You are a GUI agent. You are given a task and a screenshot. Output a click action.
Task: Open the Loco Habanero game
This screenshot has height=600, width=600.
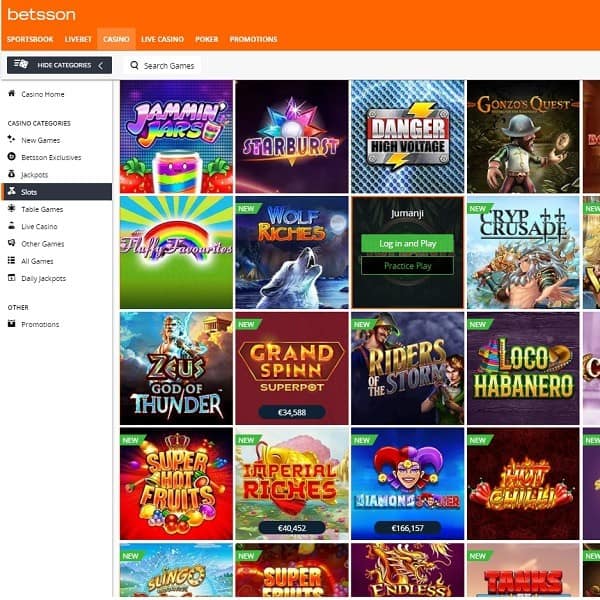523,368
